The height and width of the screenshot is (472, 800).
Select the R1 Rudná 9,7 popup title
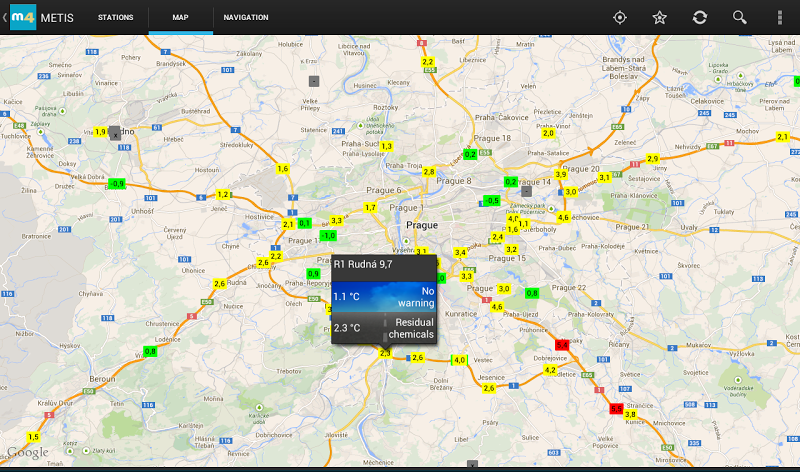click(x=363, y=264)
